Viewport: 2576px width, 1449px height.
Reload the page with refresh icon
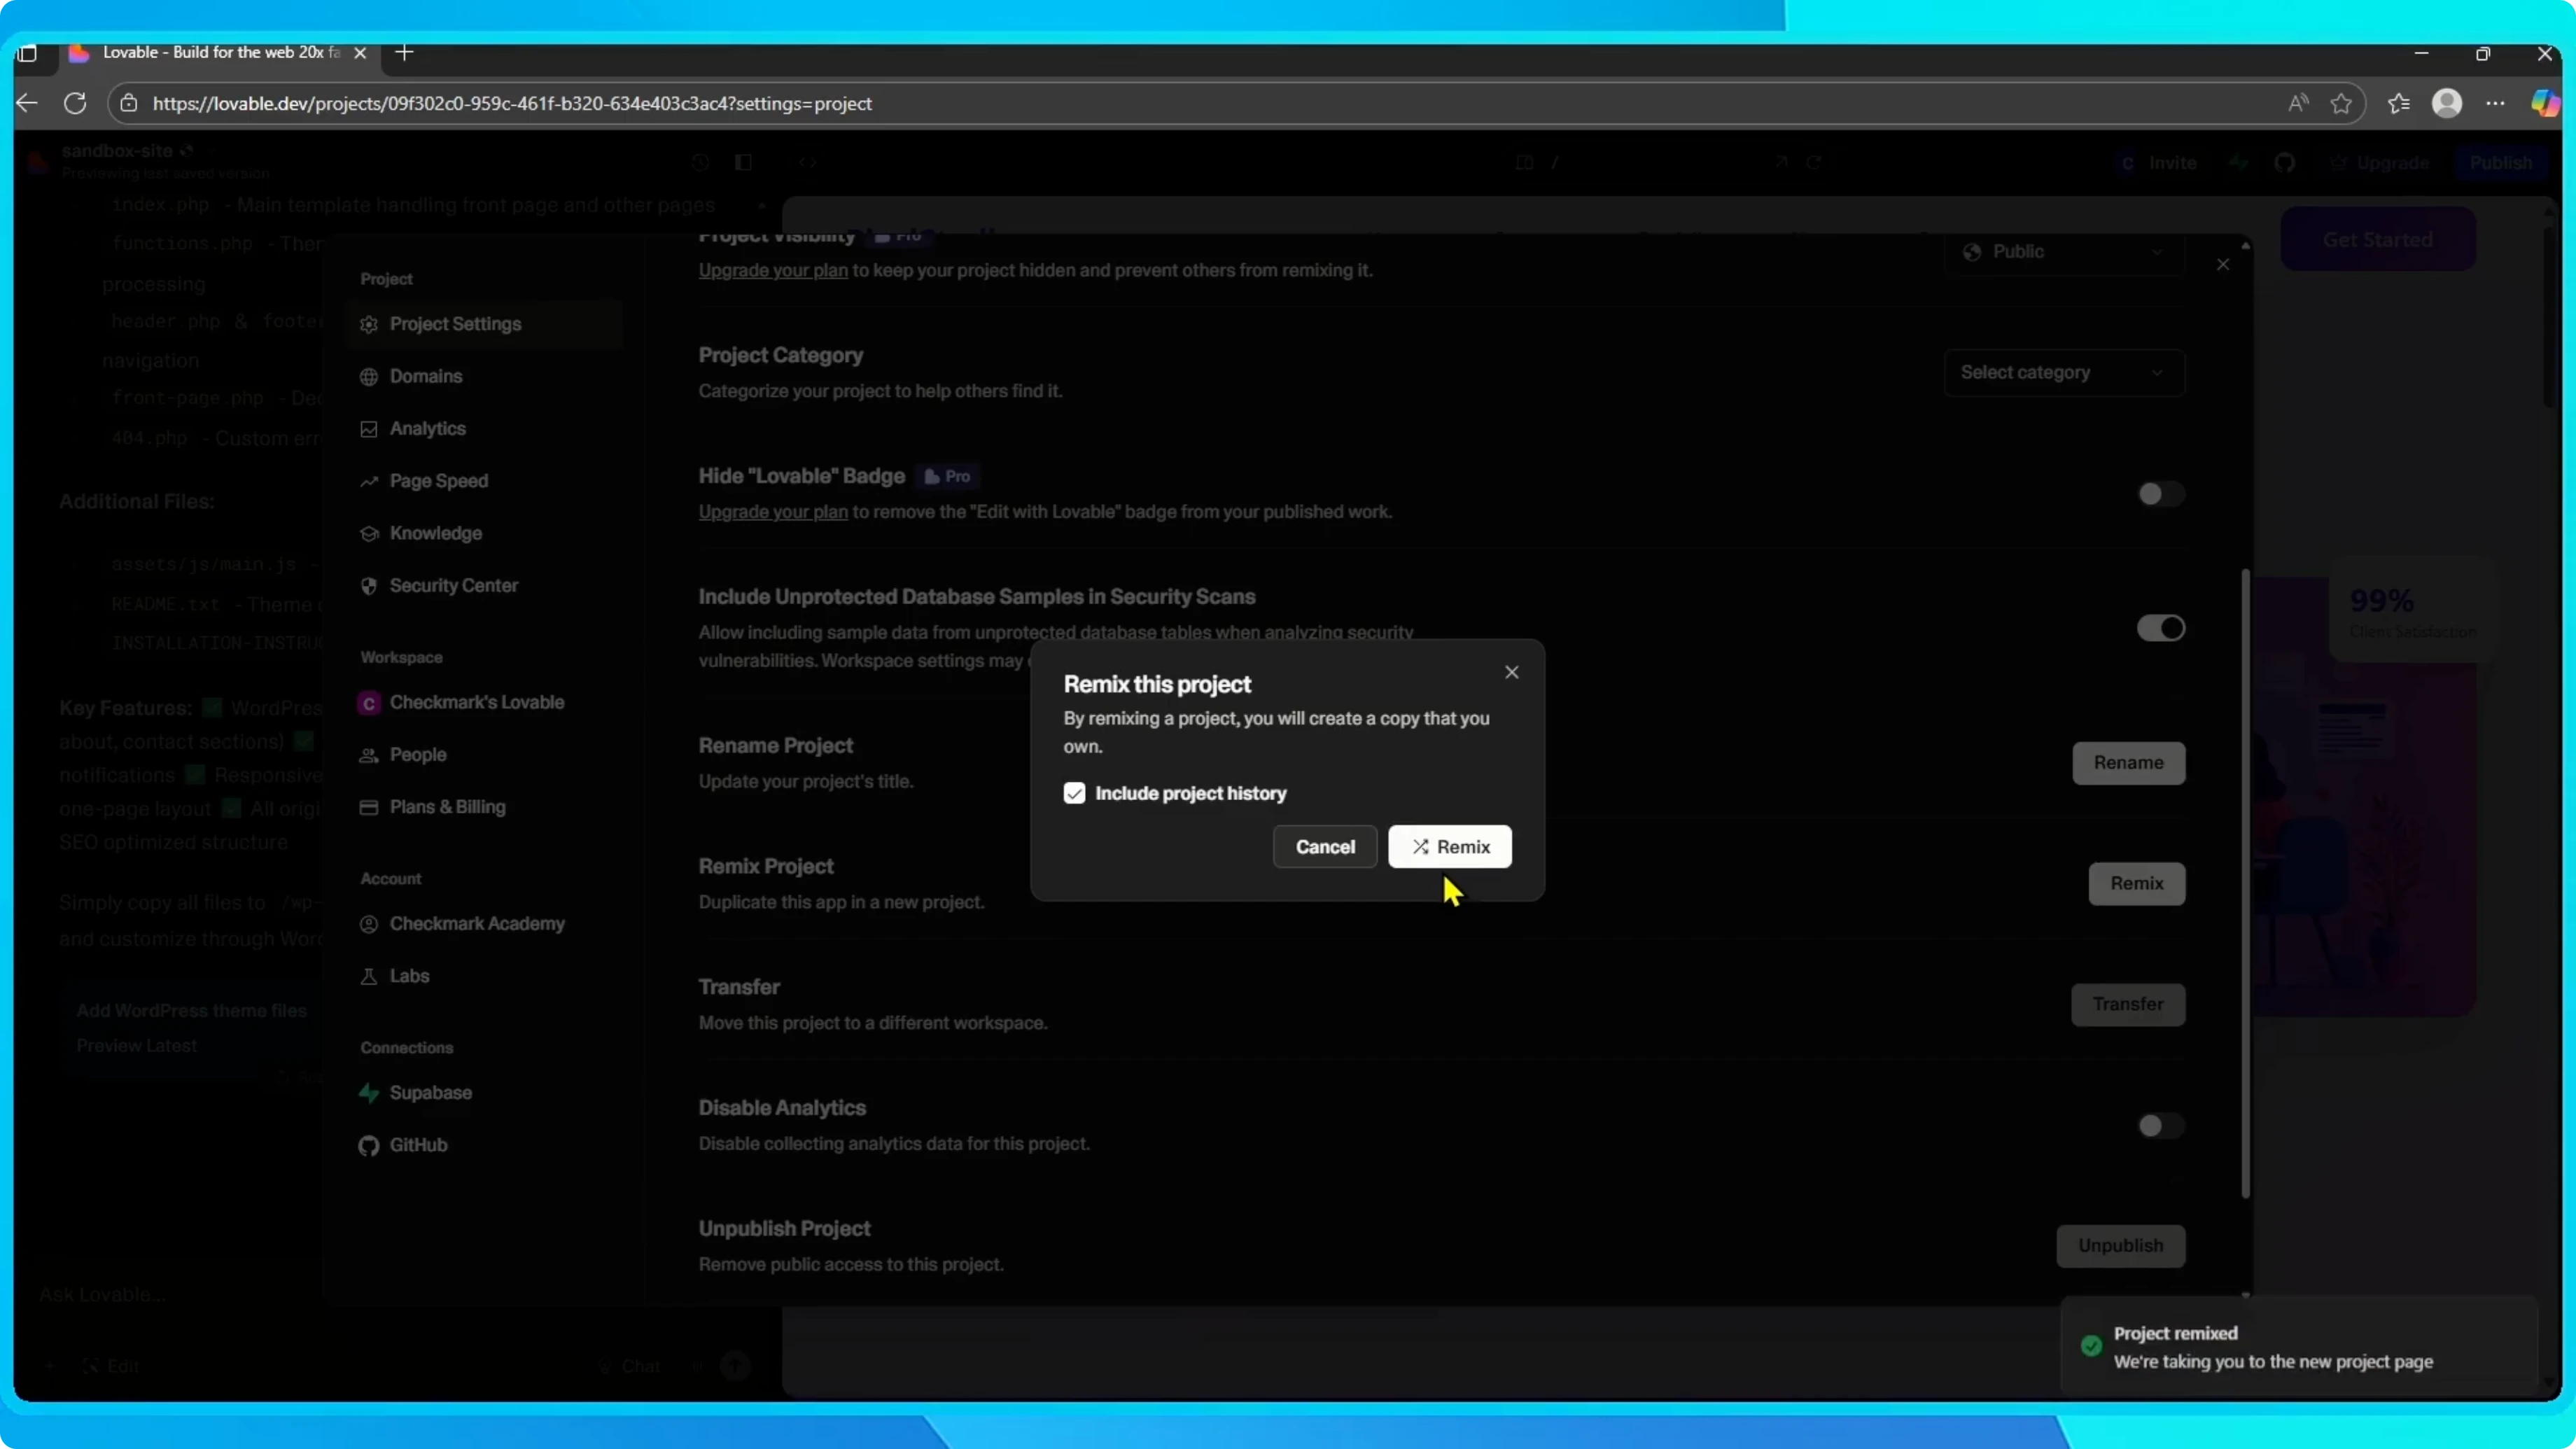pos(75,103)
